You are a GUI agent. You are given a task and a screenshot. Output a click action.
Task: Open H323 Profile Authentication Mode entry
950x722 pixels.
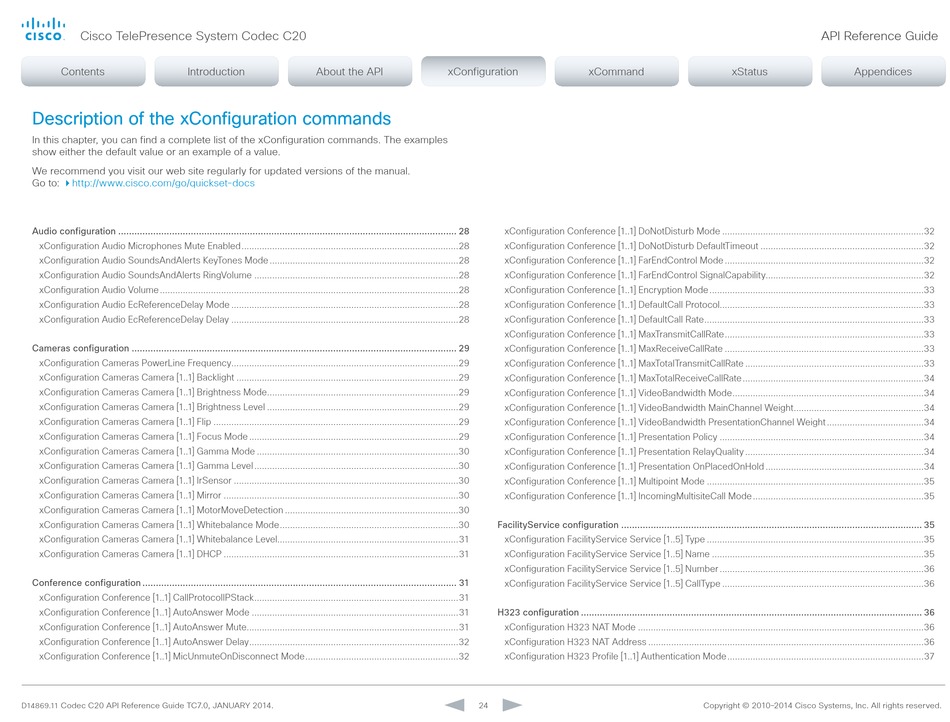(x=719, y=656)
